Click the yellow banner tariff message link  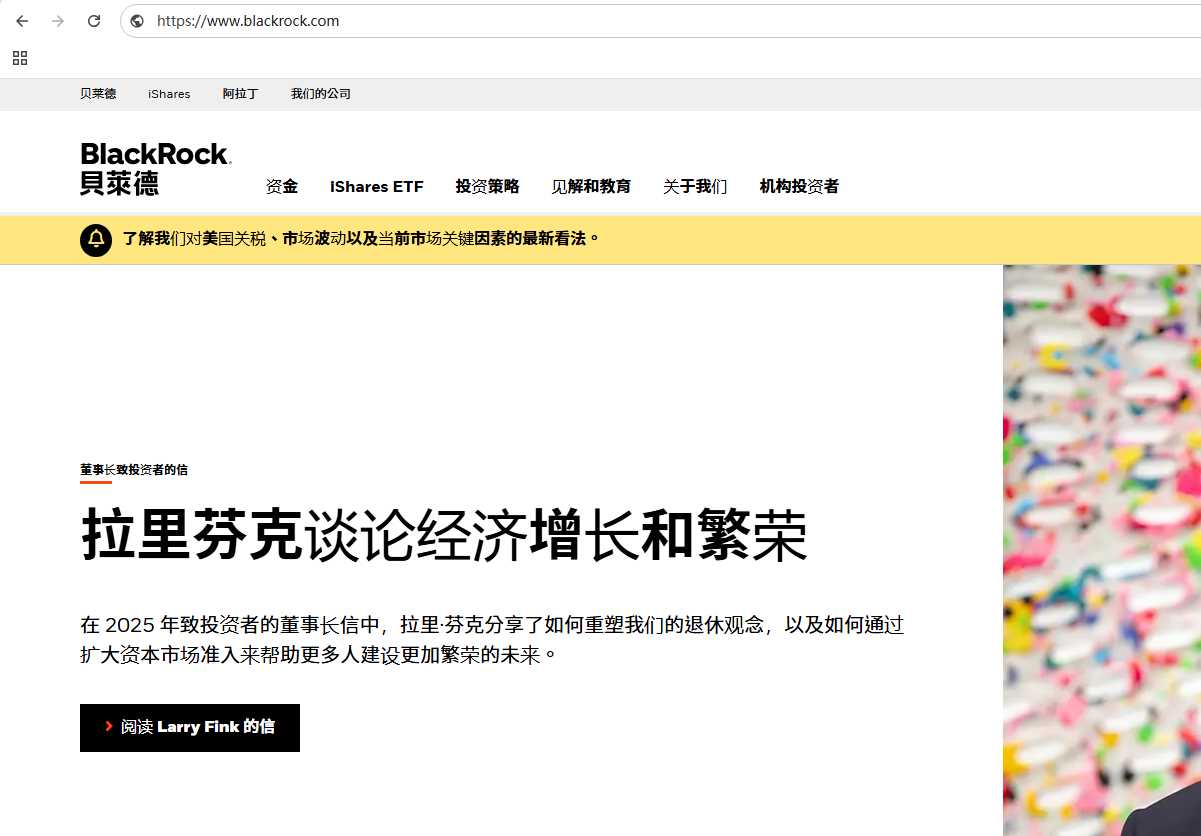point(361,239)
